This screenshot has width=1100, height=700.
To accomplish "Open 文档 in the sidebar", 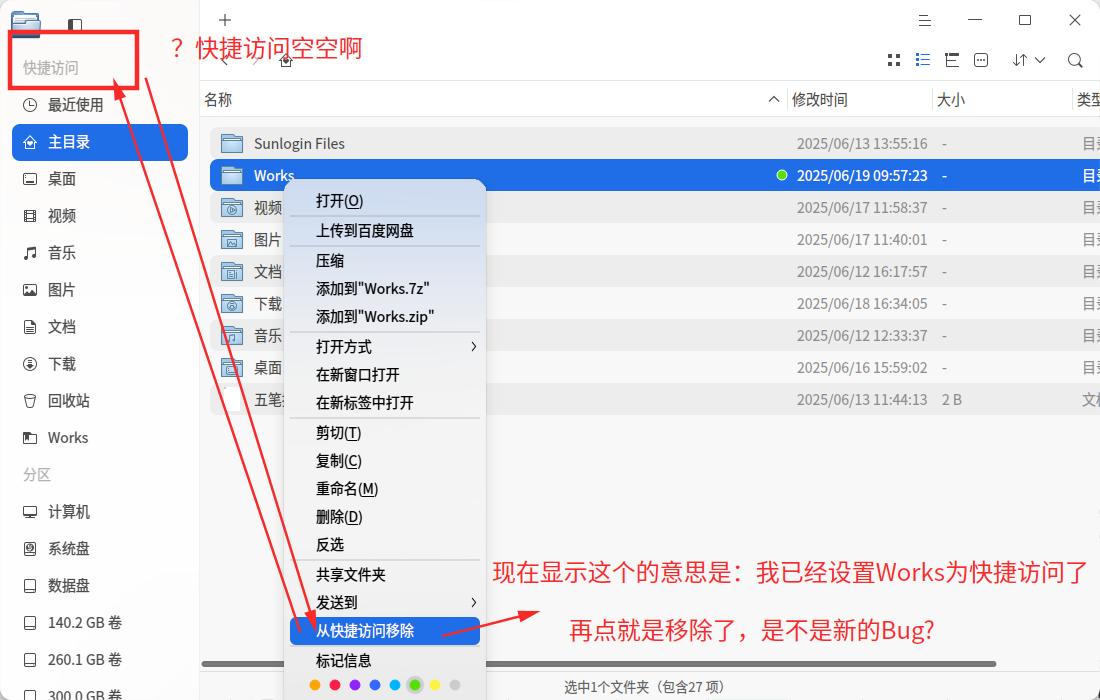I will tap(100, 327).
